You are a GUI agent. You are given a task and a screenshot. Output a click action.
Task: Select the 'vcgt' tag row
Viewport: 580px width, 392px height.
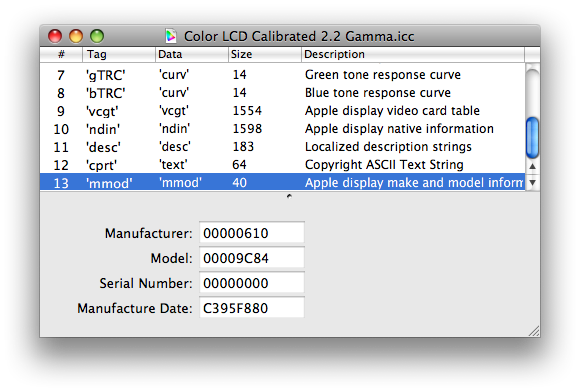point(283,111)
